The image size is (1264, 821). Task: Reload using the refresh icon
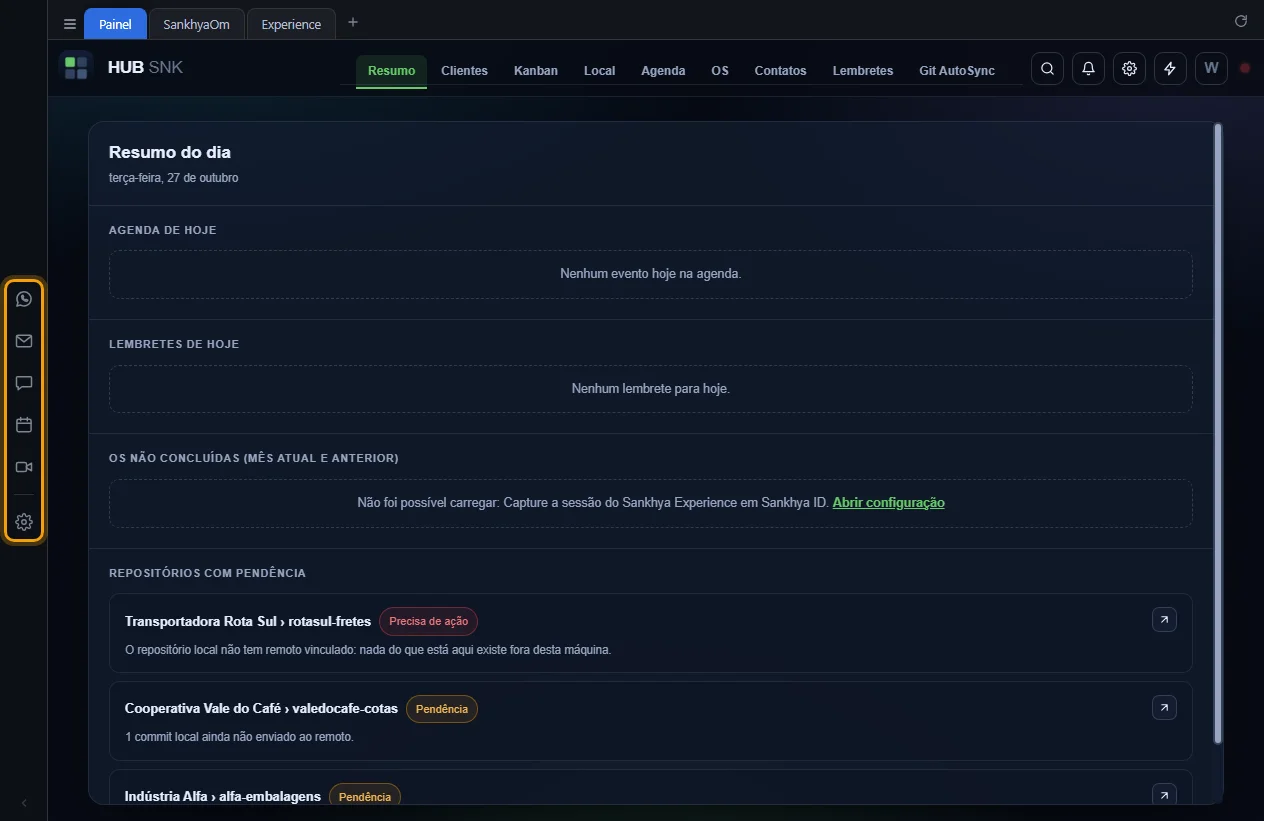click(1241, 21)
